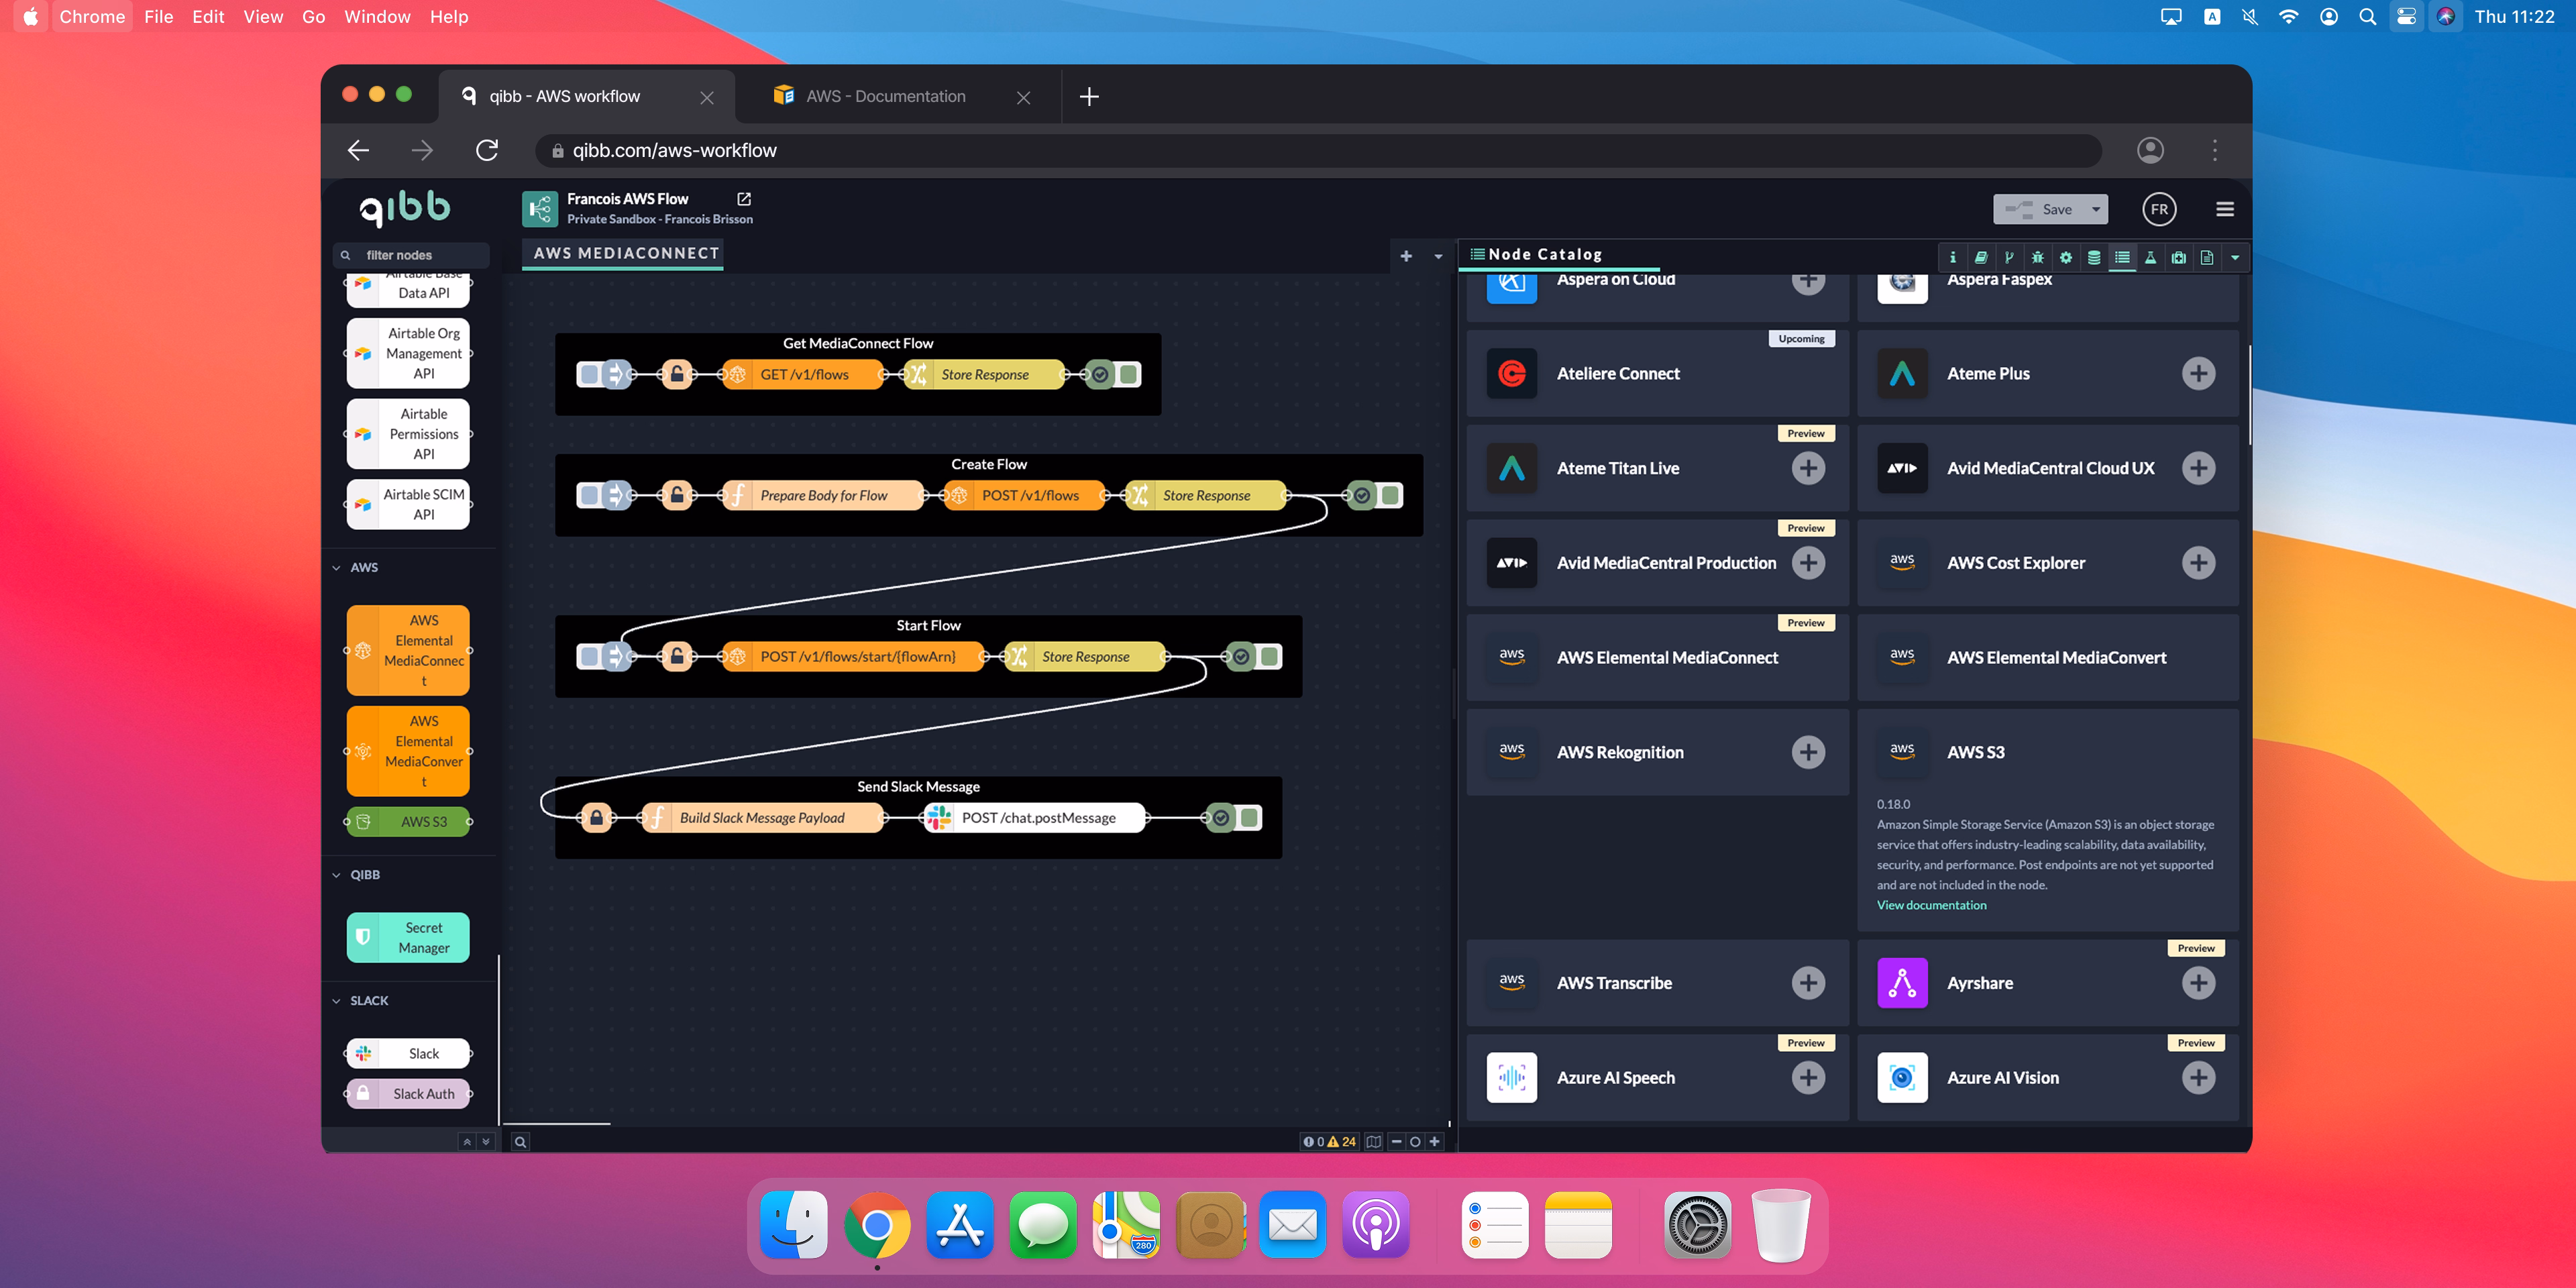The image size is (2576, 1288).
Task: Open the help book sidebar icon
Action: pos(1981,257)
